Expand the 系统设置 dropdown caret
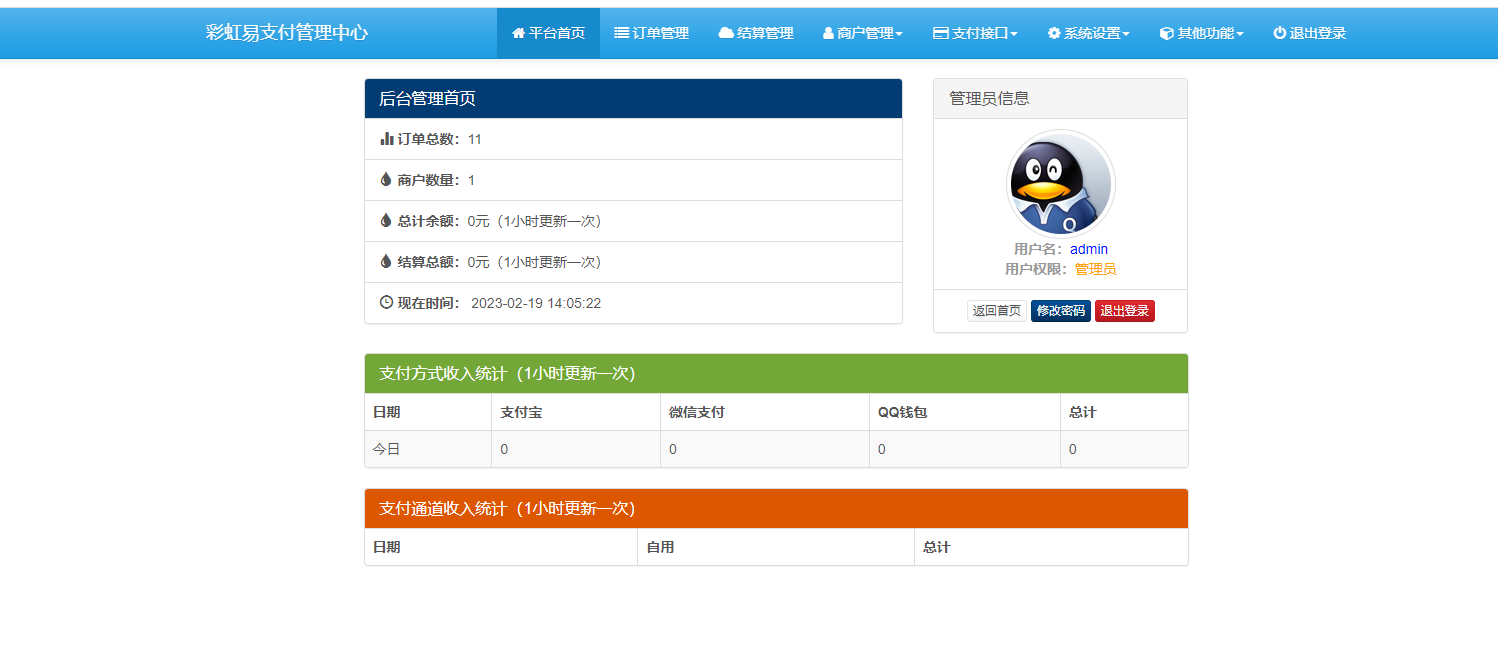 point(1126,34)
